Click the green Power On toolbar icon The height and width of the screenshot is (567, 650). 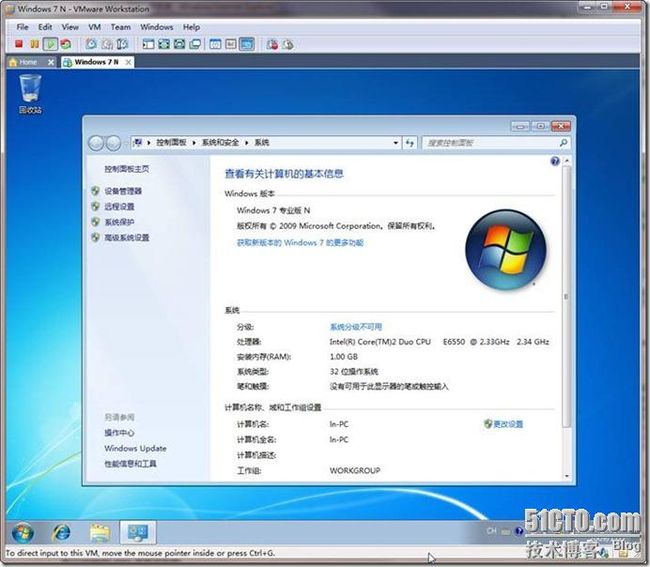pyautogui.click(x=50, y=44)
